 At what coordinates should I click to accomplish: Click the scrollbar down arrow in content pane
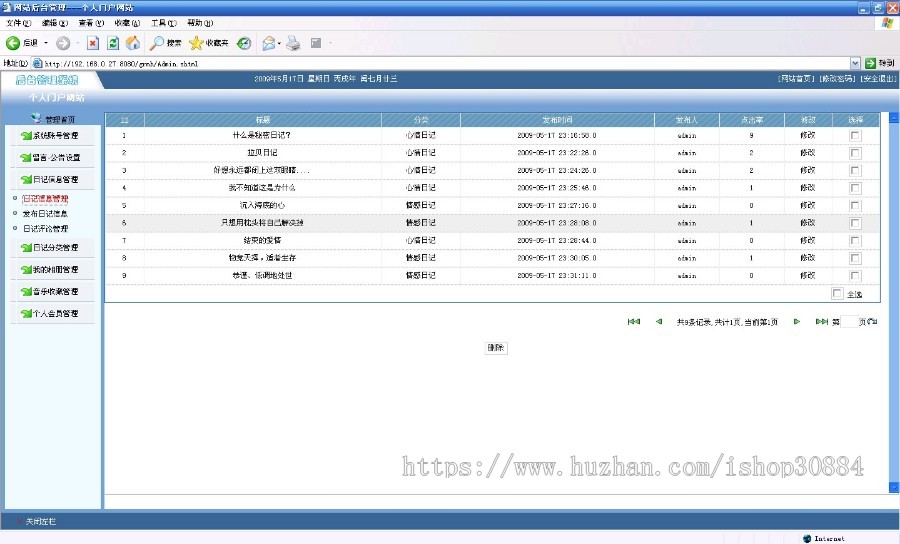894,488
